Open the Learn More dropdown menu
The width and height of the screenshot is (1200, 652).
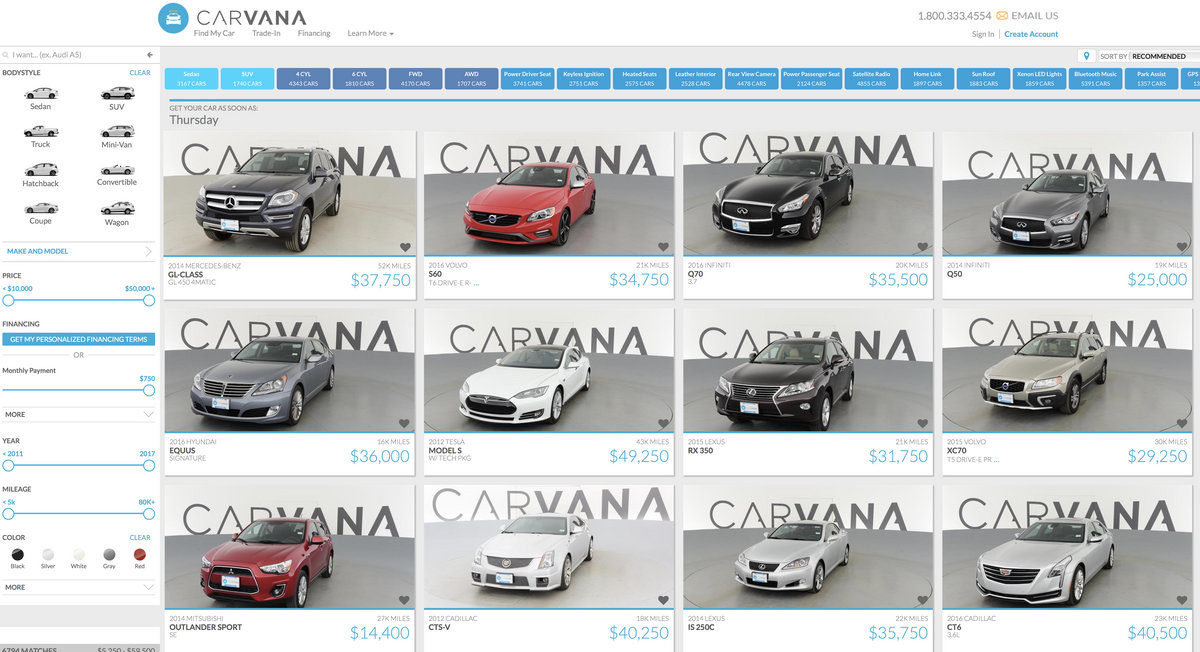[x=370, y=33]
